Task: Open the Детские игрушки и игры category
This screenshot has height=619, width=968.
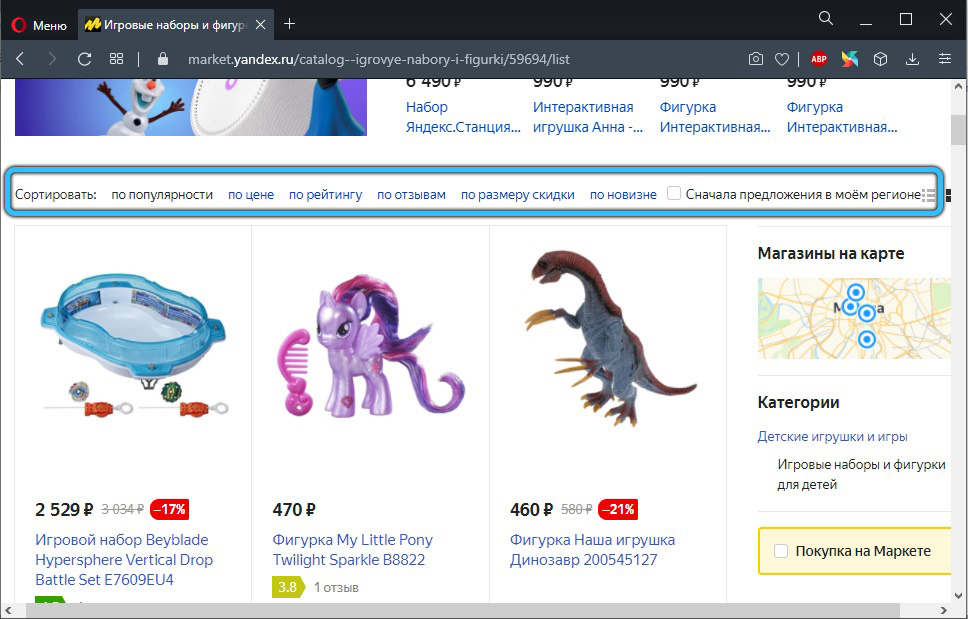Action: pyautogui.click(x=832, y=436)
